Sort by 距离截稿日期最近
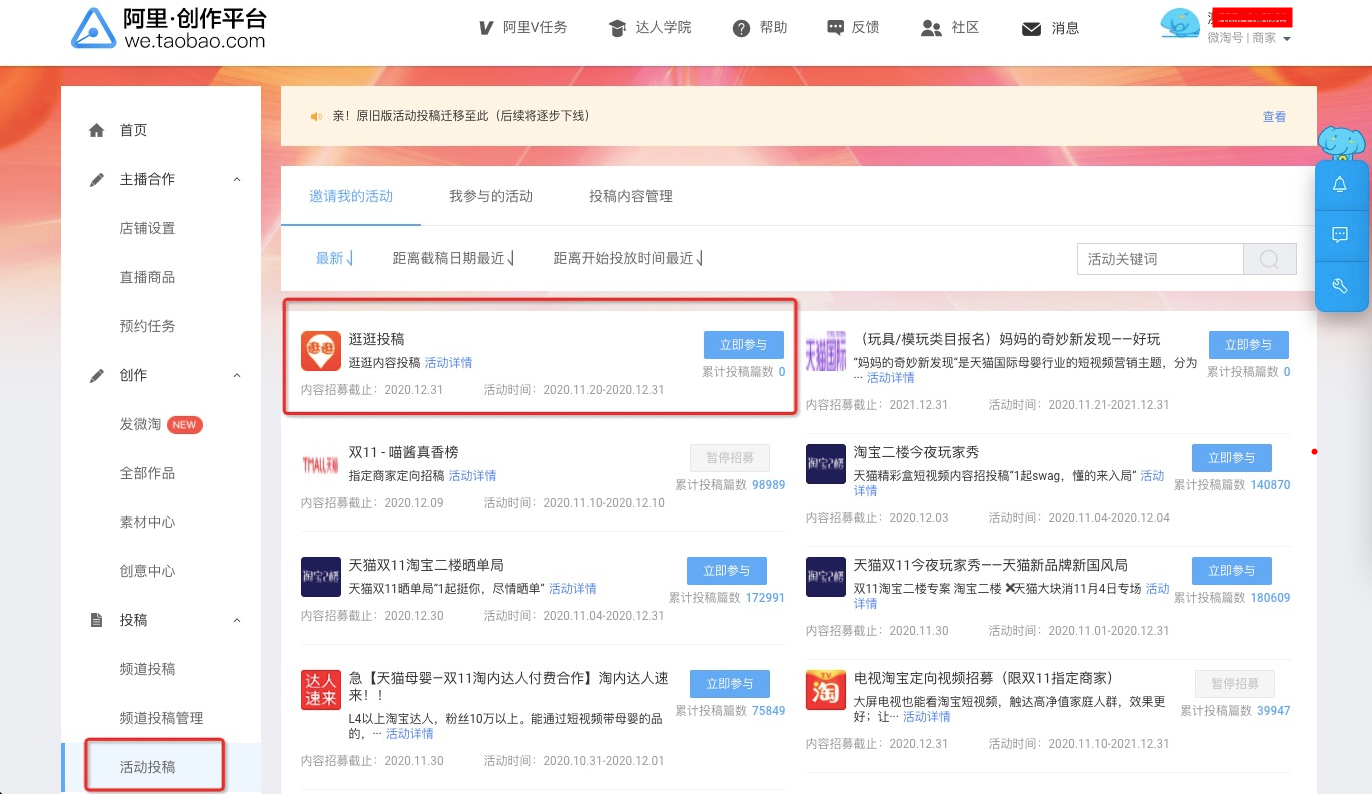This screenshot has width=1372, height=794. [453, 258]
